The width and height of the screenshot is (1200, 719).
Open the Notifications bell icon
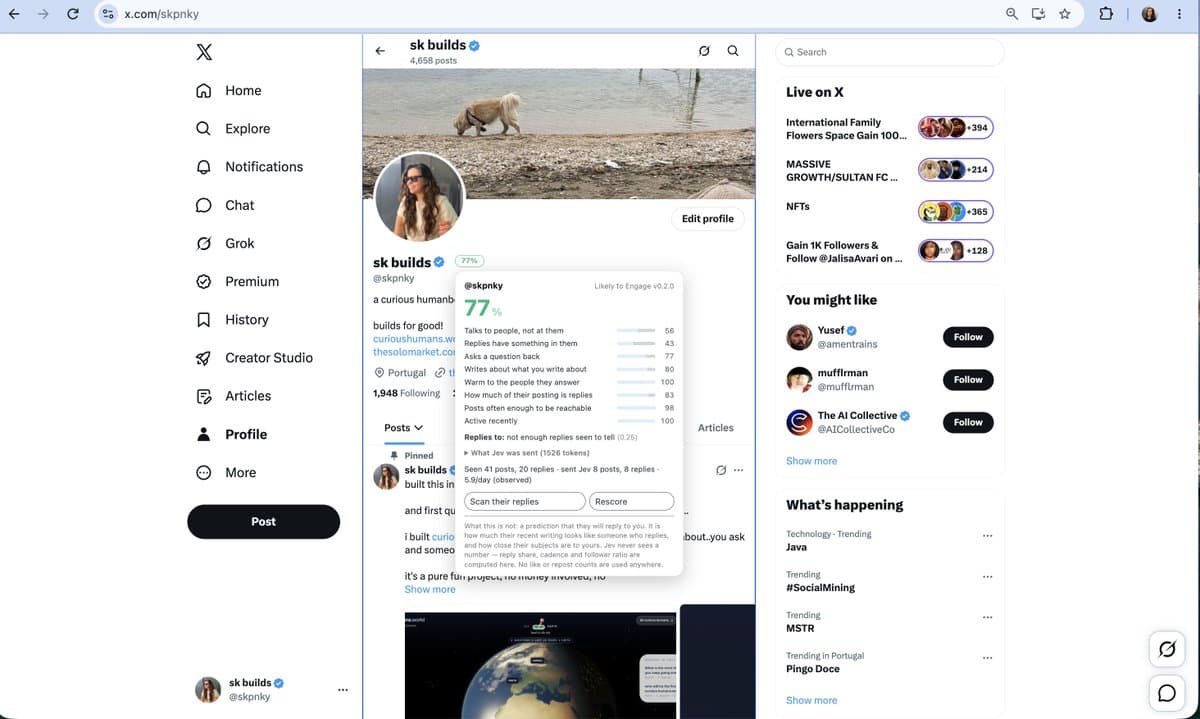[204, 167]
